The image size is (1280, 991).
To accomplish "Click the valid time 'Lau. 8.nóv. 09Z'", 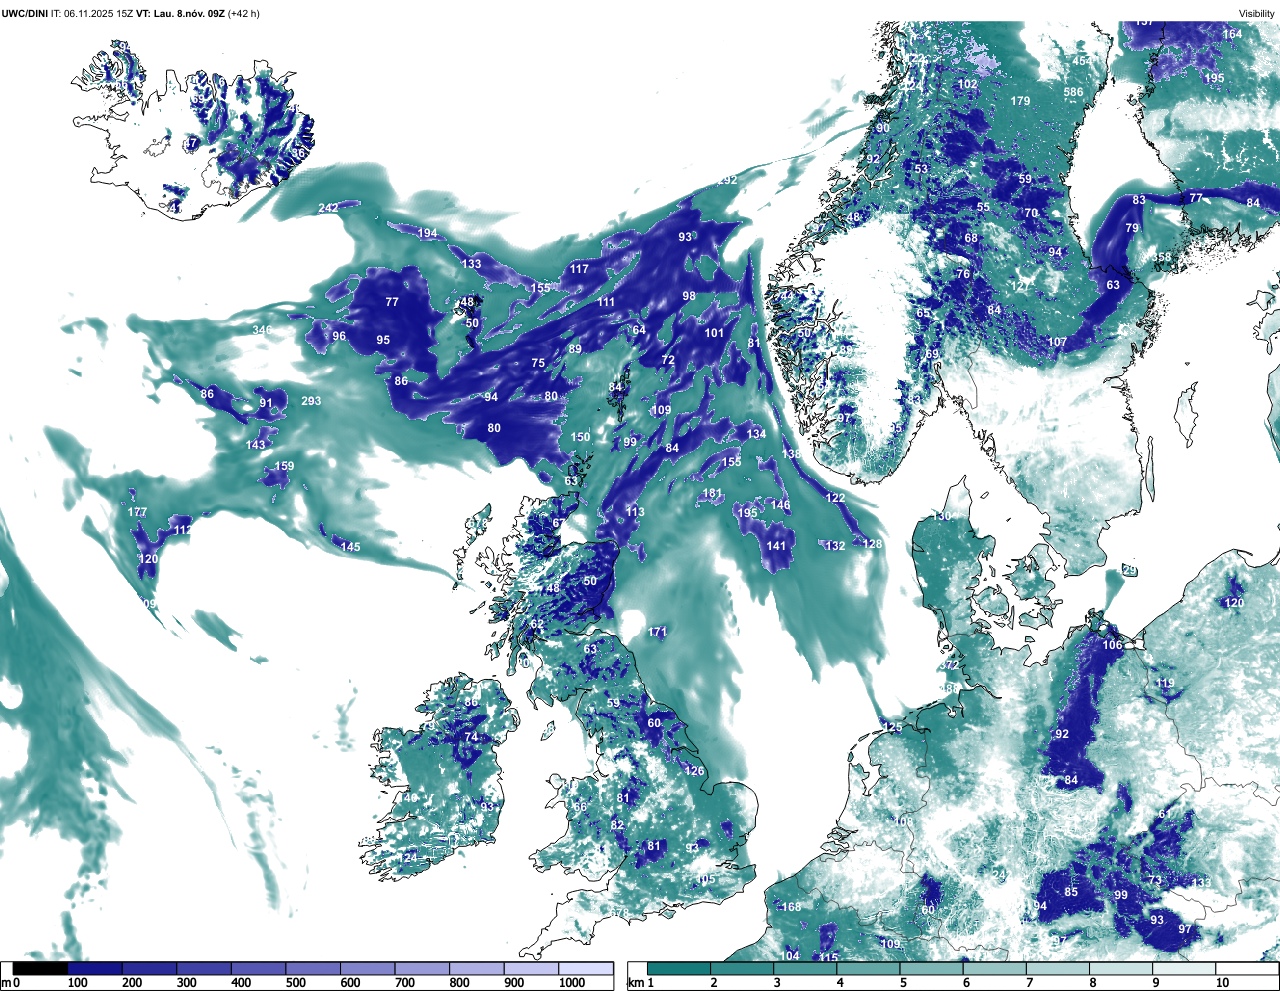I will click(x=187, y=13).
